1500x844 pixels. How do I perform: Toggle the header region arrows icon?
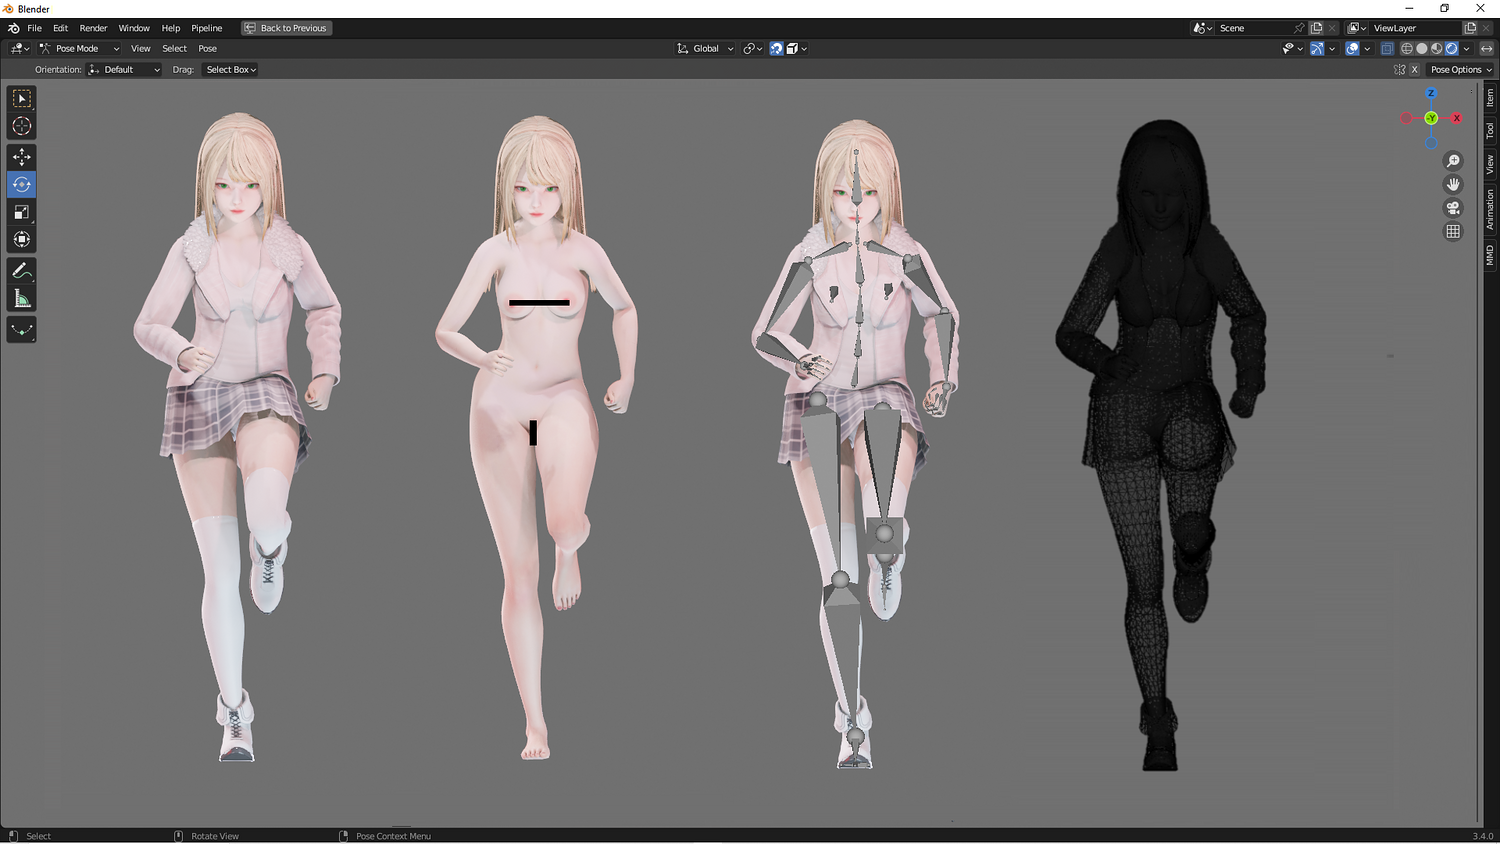(x=1486, y=48)
